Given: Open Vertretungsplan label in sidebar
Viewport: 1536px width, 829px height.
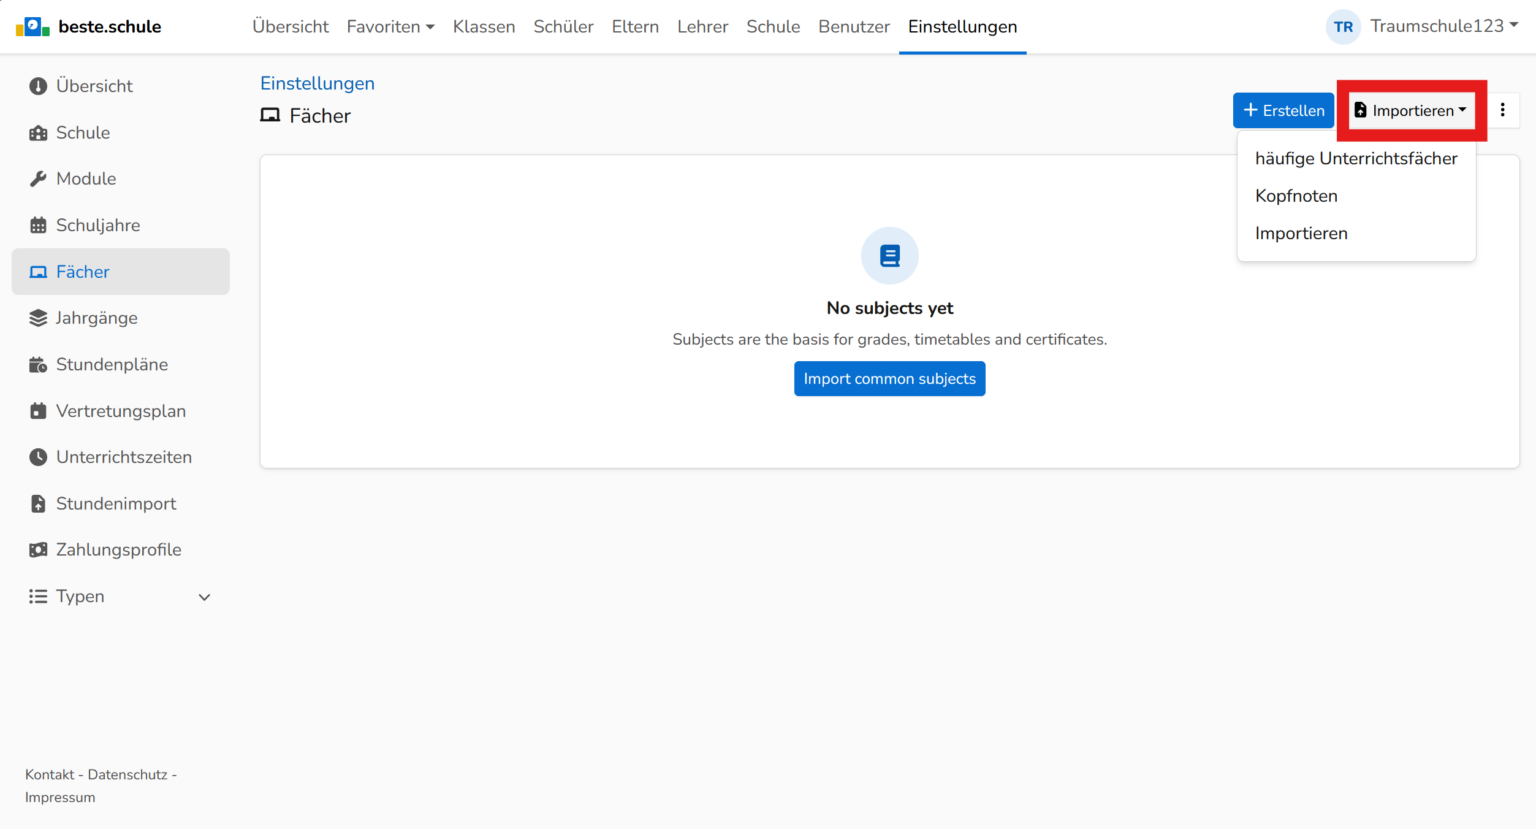Looking at the screenshot, I should pyautogui.click(x=121, y=411).
